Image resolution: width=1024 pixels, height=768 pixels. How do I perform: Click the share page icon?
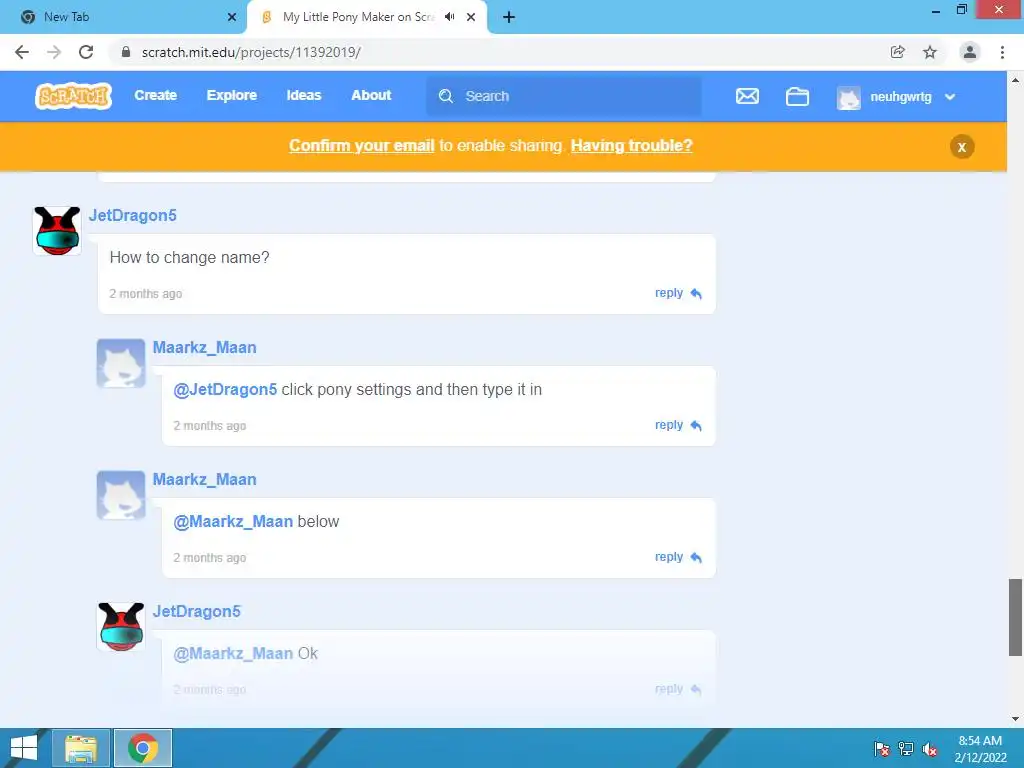point(897,52)
